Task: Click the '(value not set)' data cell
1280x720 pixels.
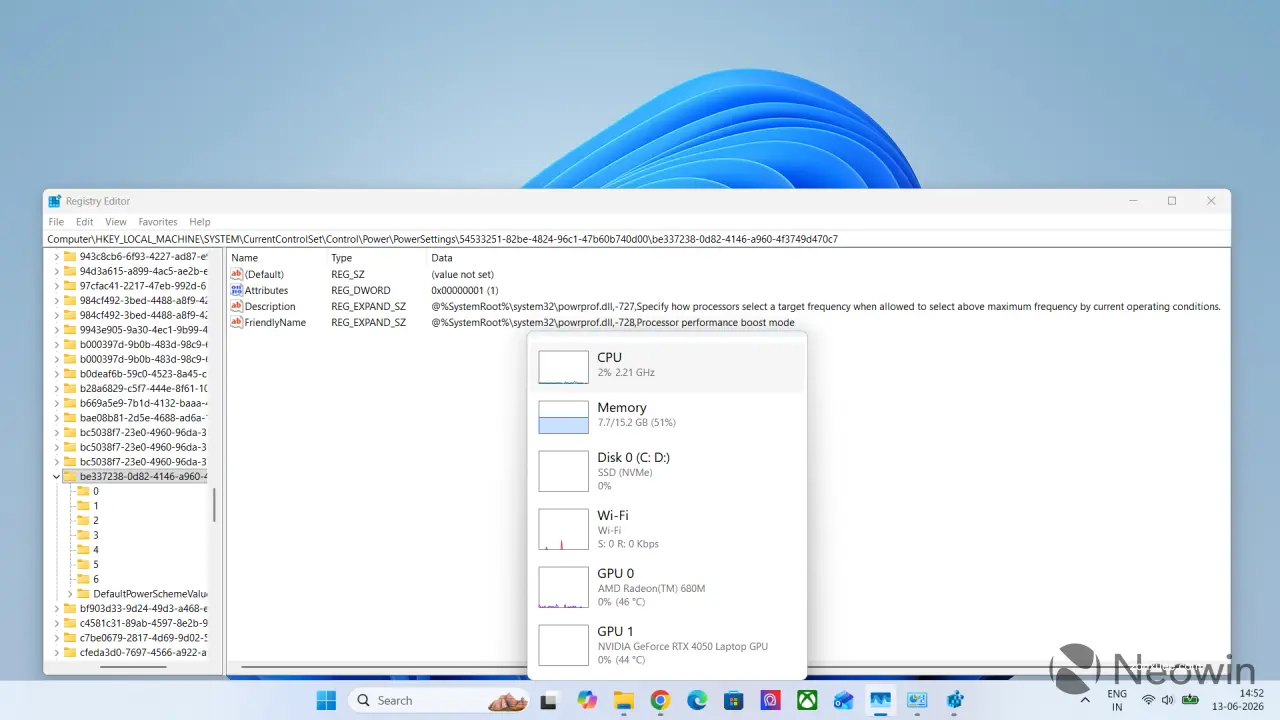Action: click(462, 274)
